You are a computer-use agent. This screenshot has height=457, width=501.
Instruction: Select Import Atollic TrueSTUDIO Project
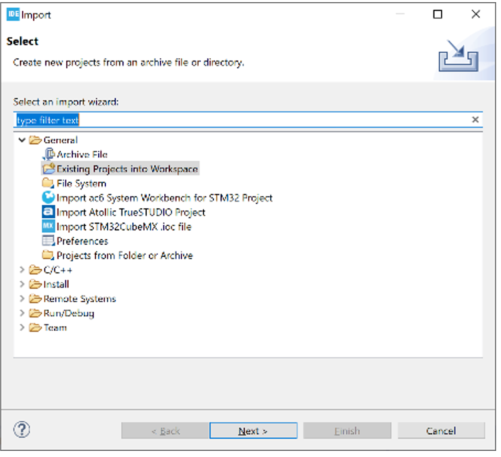[131, 212]
